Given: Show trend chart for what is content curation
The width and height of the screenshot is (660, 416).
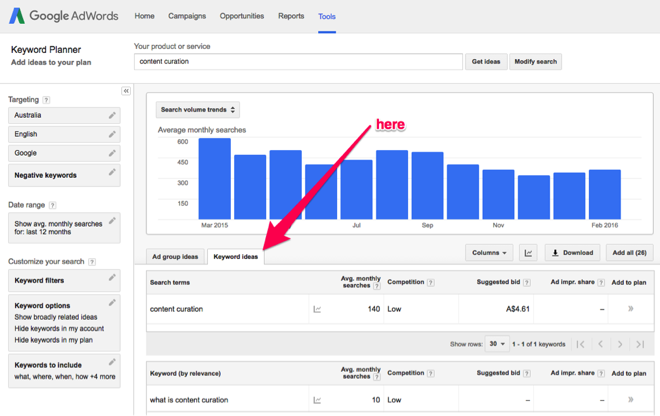Looking at the screenshot, I should pos(317,400).
